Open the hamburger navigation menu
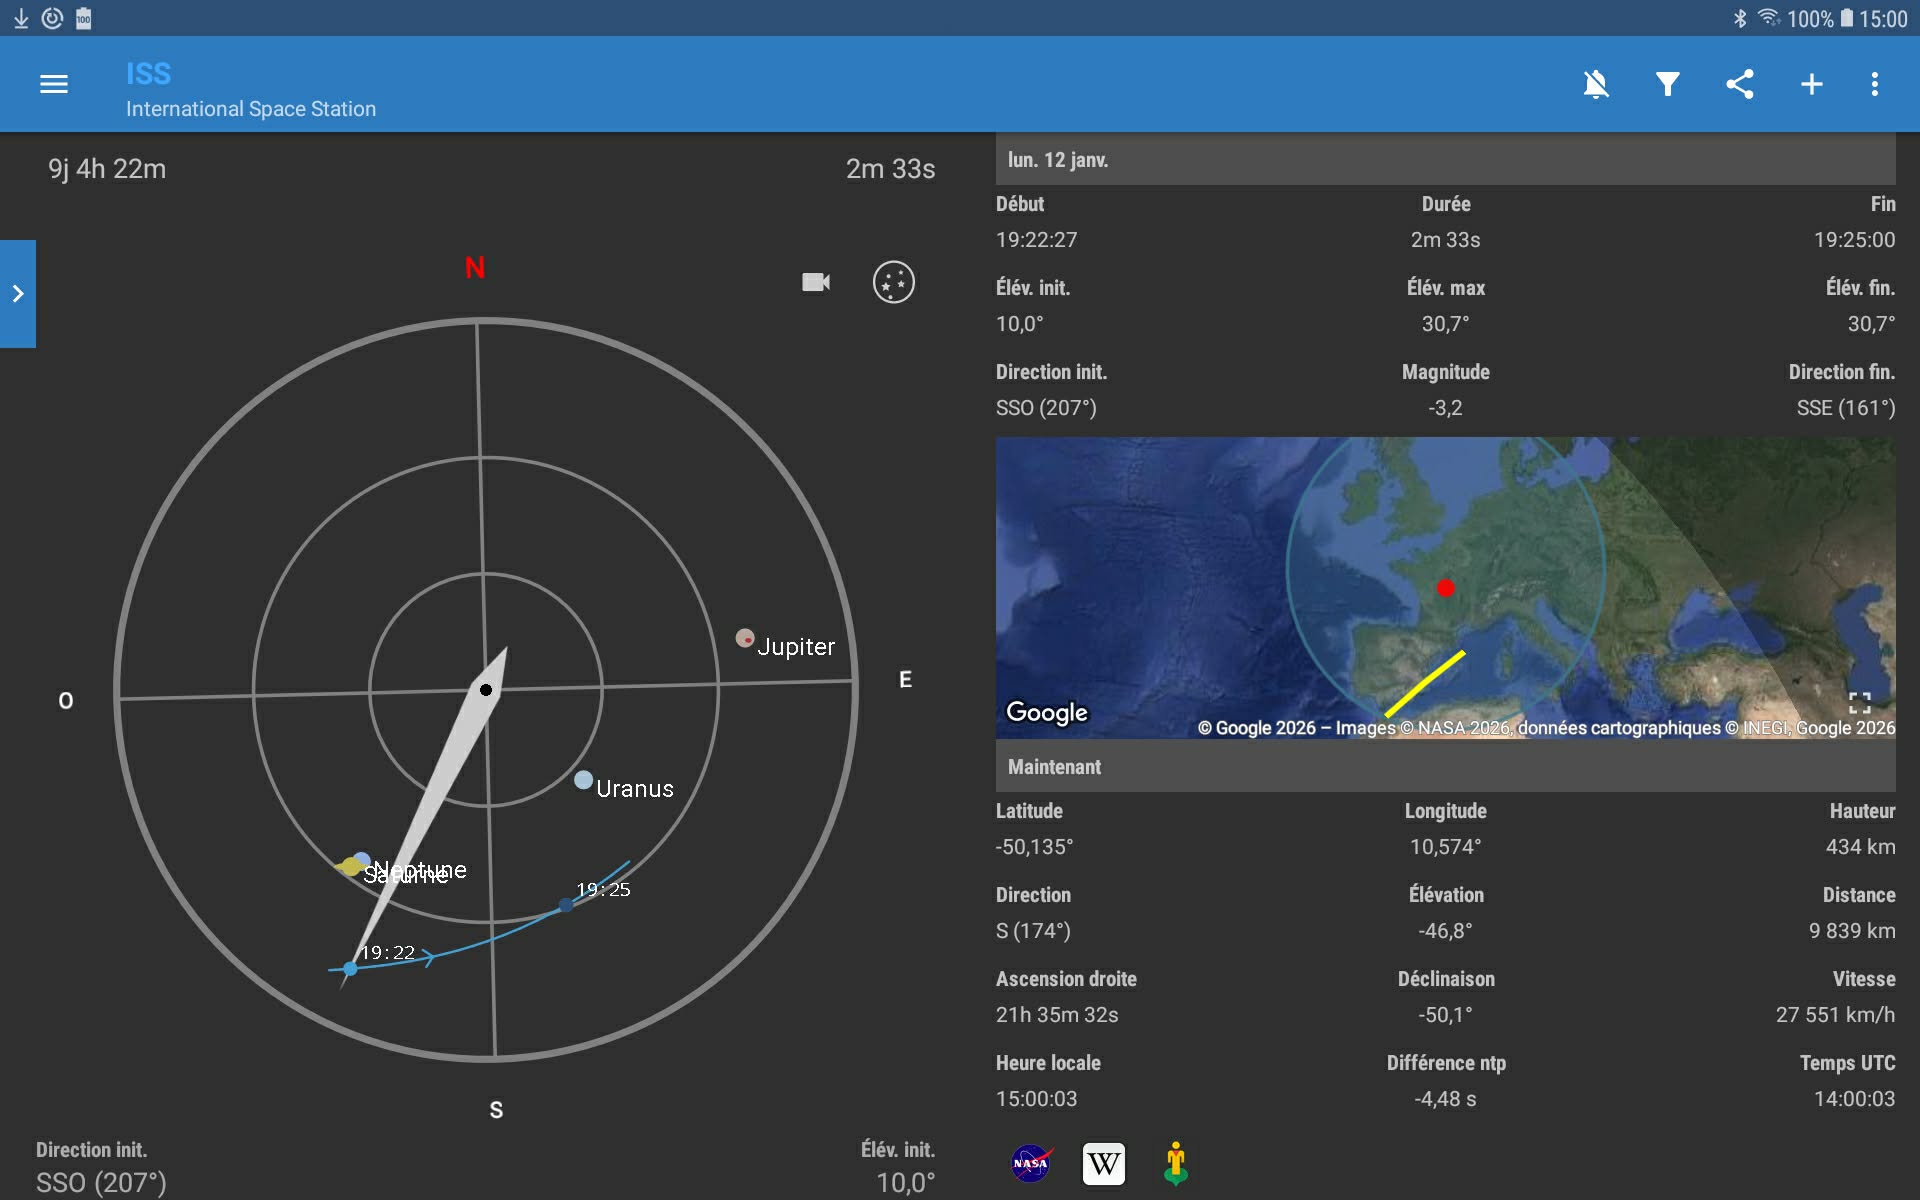Viewport: 1920px width, 1200px height. [x=54, y=84]
